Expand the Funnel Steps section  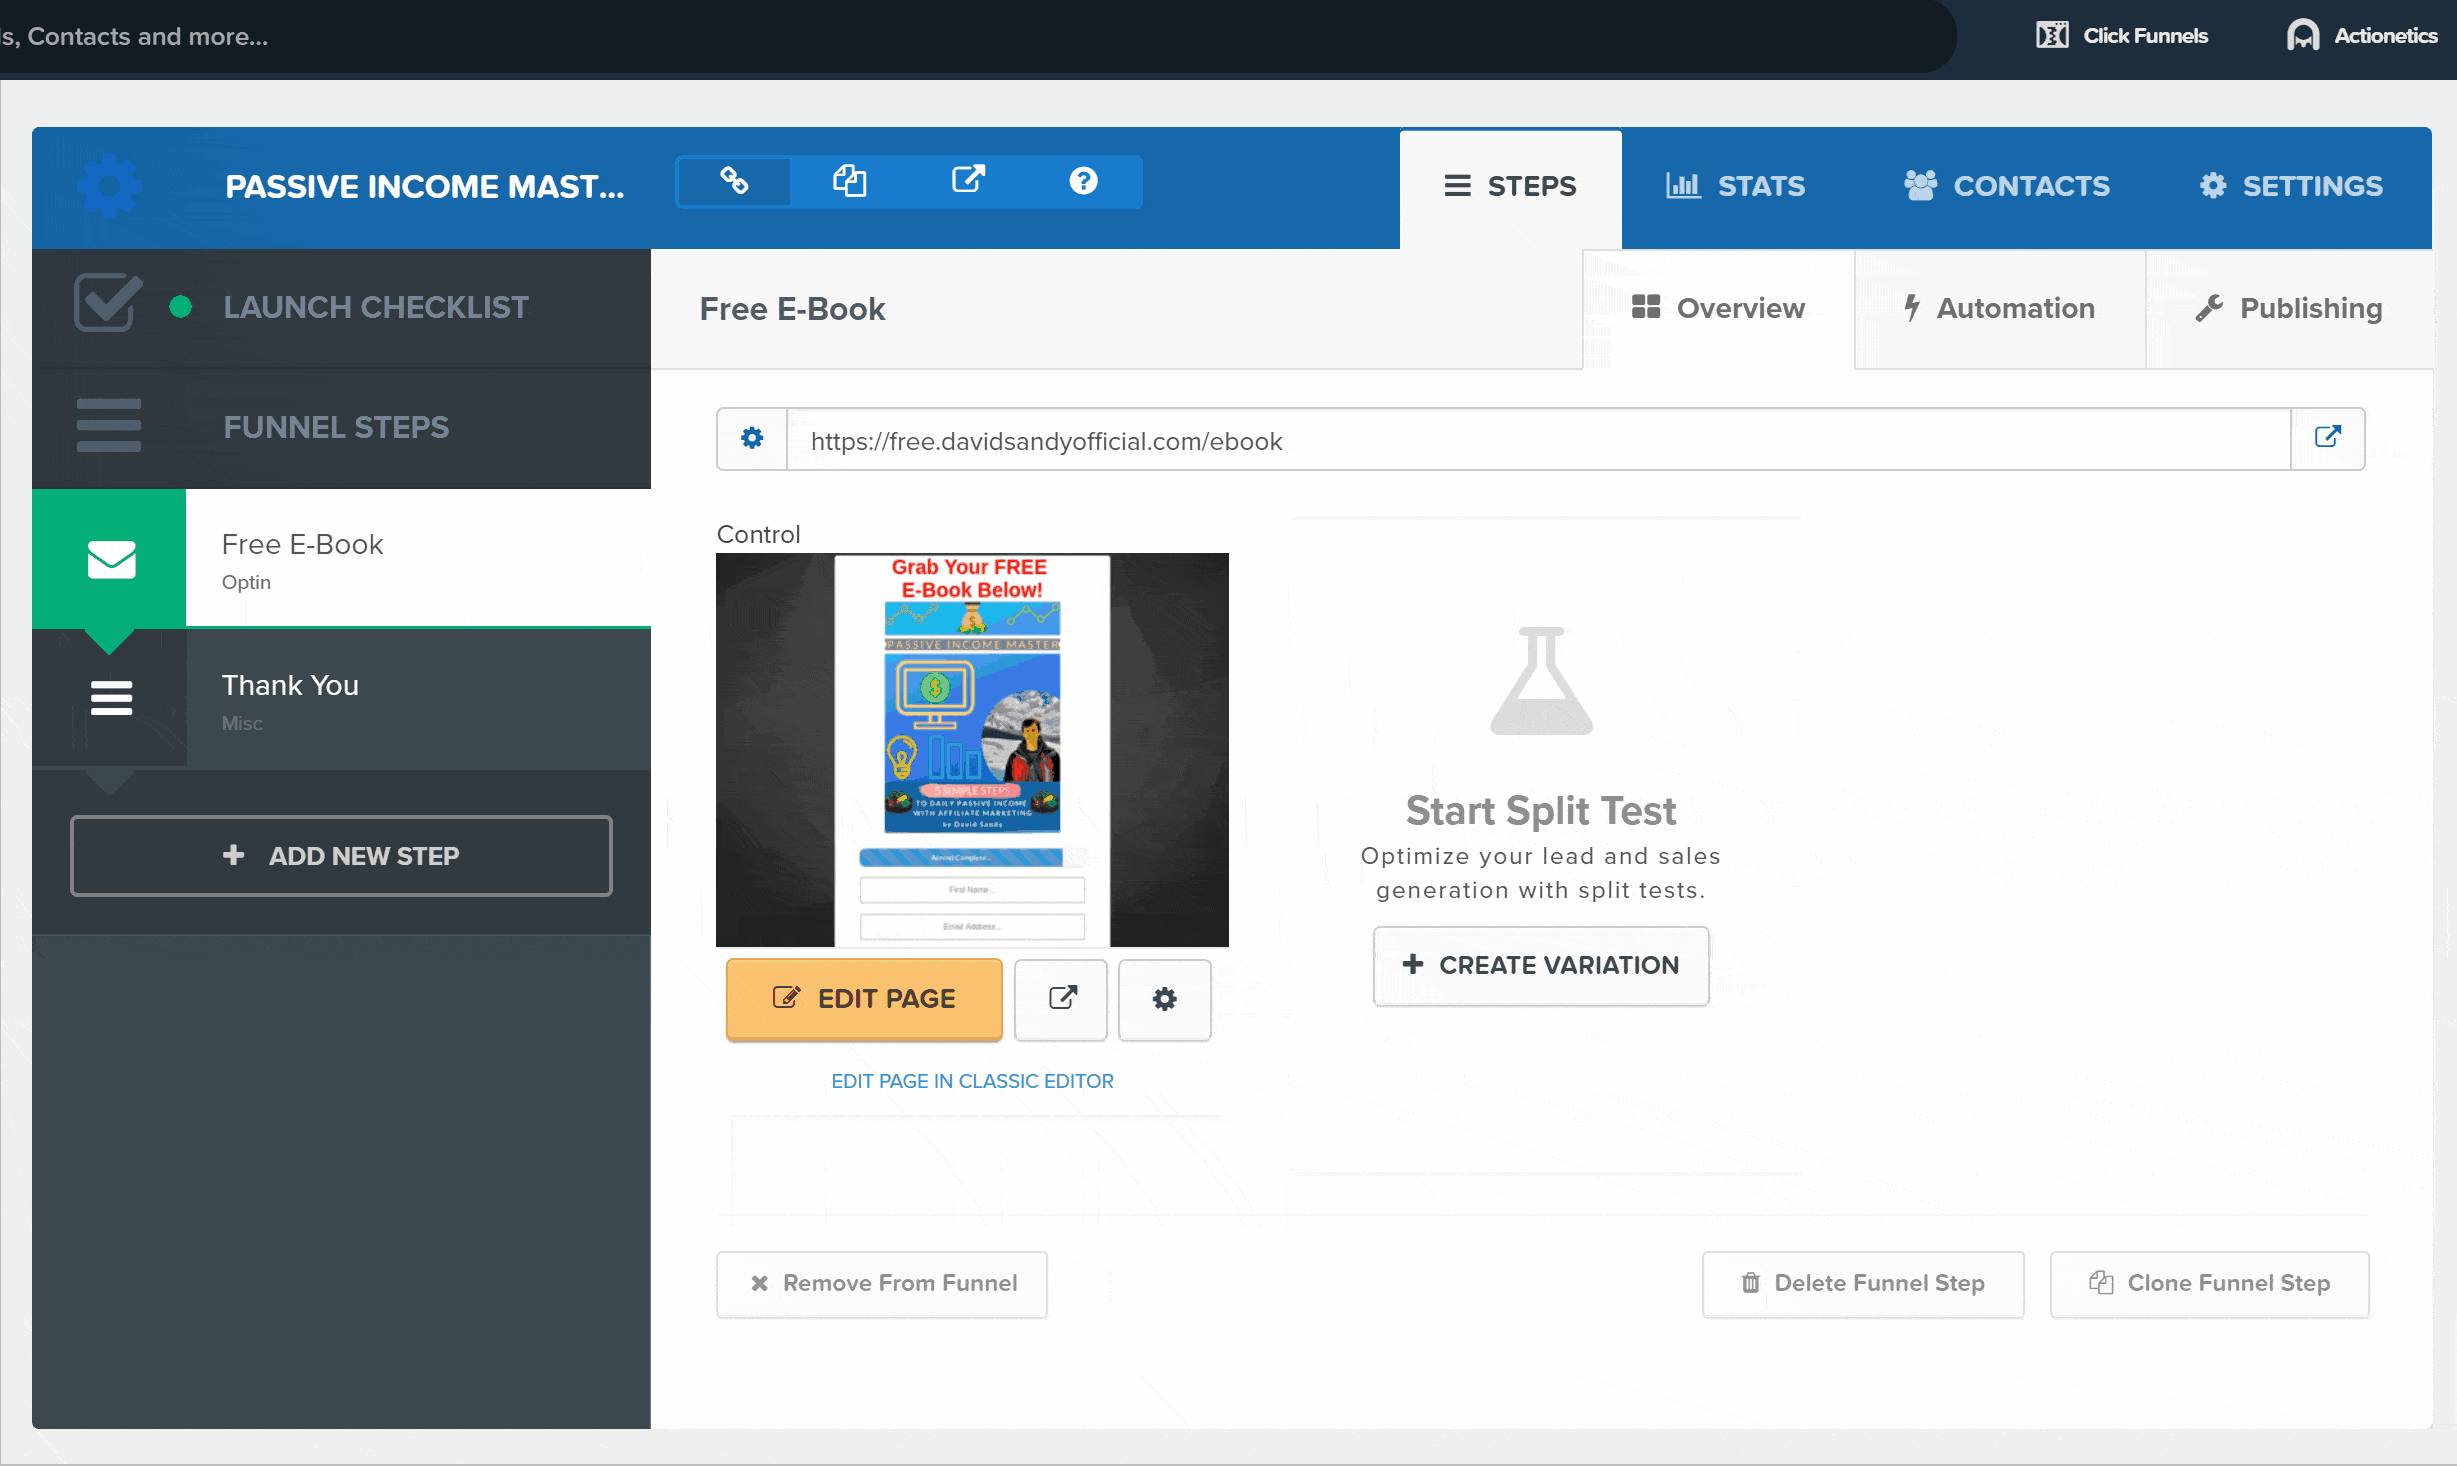(336, 428)
